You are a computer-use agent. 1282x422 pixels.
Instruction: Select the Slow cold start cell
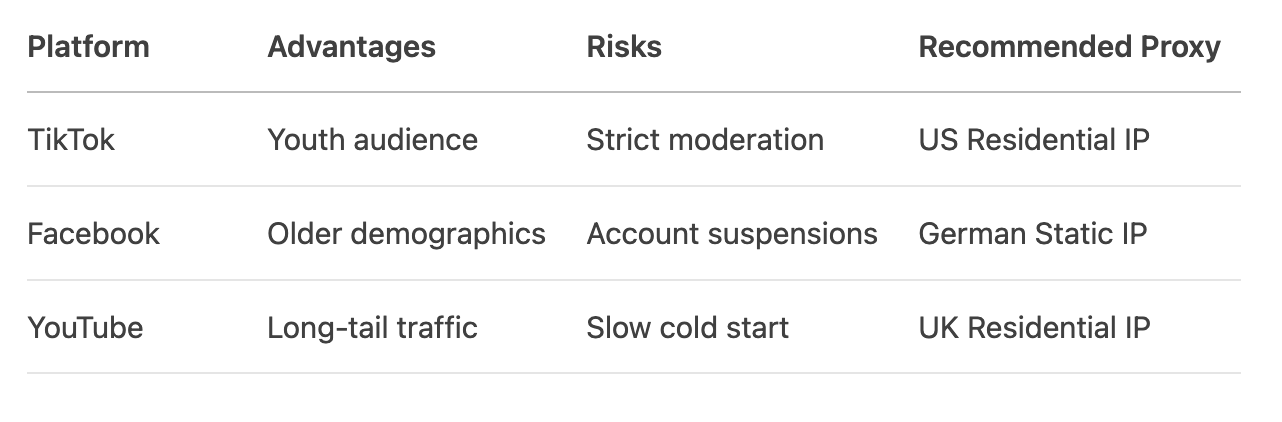click(688, 328)
